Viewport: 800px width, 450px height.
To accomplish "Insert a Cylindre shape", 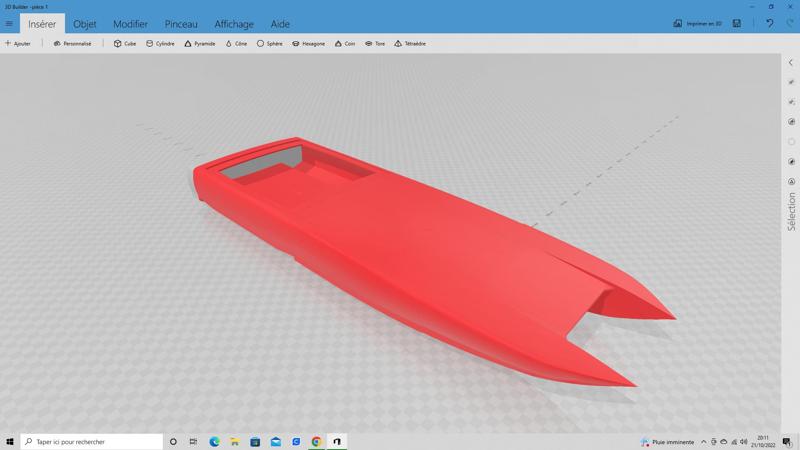I will coord(160,44).
